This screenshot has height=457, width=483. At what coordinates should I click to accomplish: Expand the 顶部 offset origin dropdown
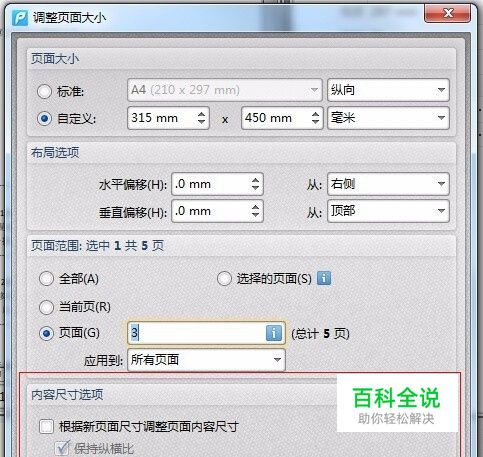[388, 211]
